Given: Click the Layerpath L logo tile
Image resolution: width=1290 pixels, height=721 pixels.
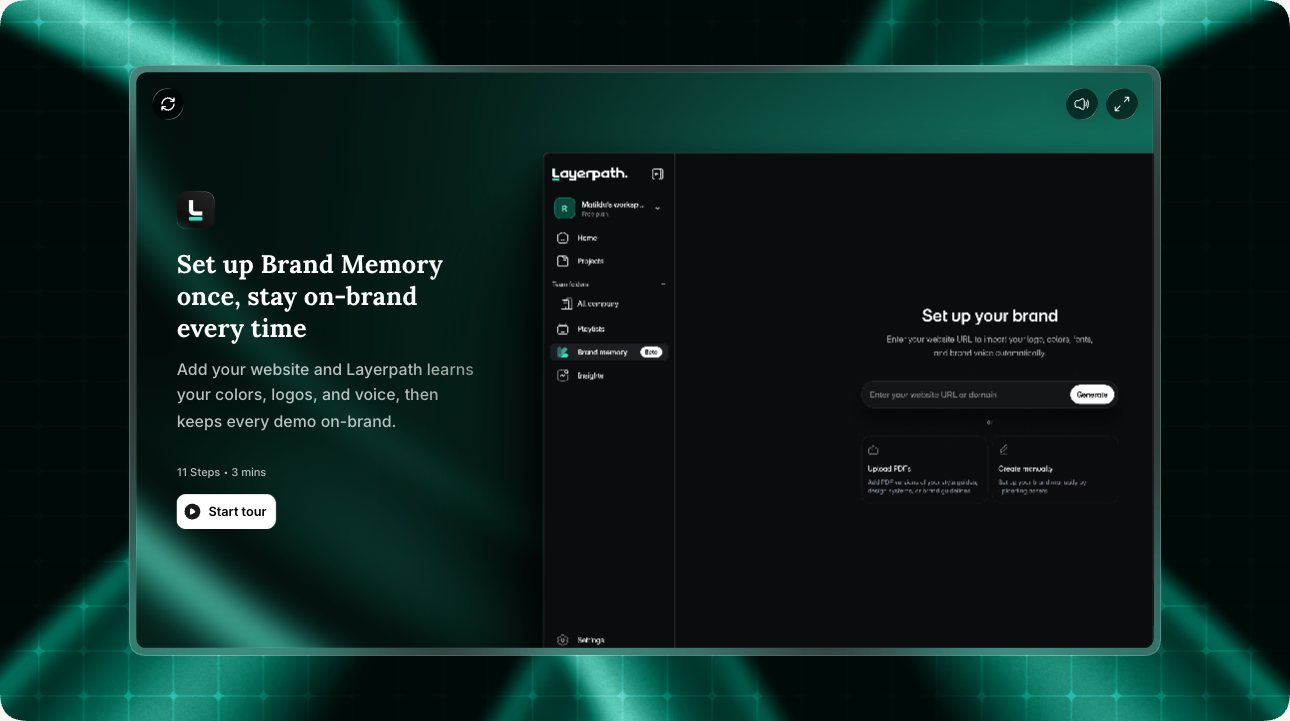Looking at the screenshot, I should (x=196, y=210).
